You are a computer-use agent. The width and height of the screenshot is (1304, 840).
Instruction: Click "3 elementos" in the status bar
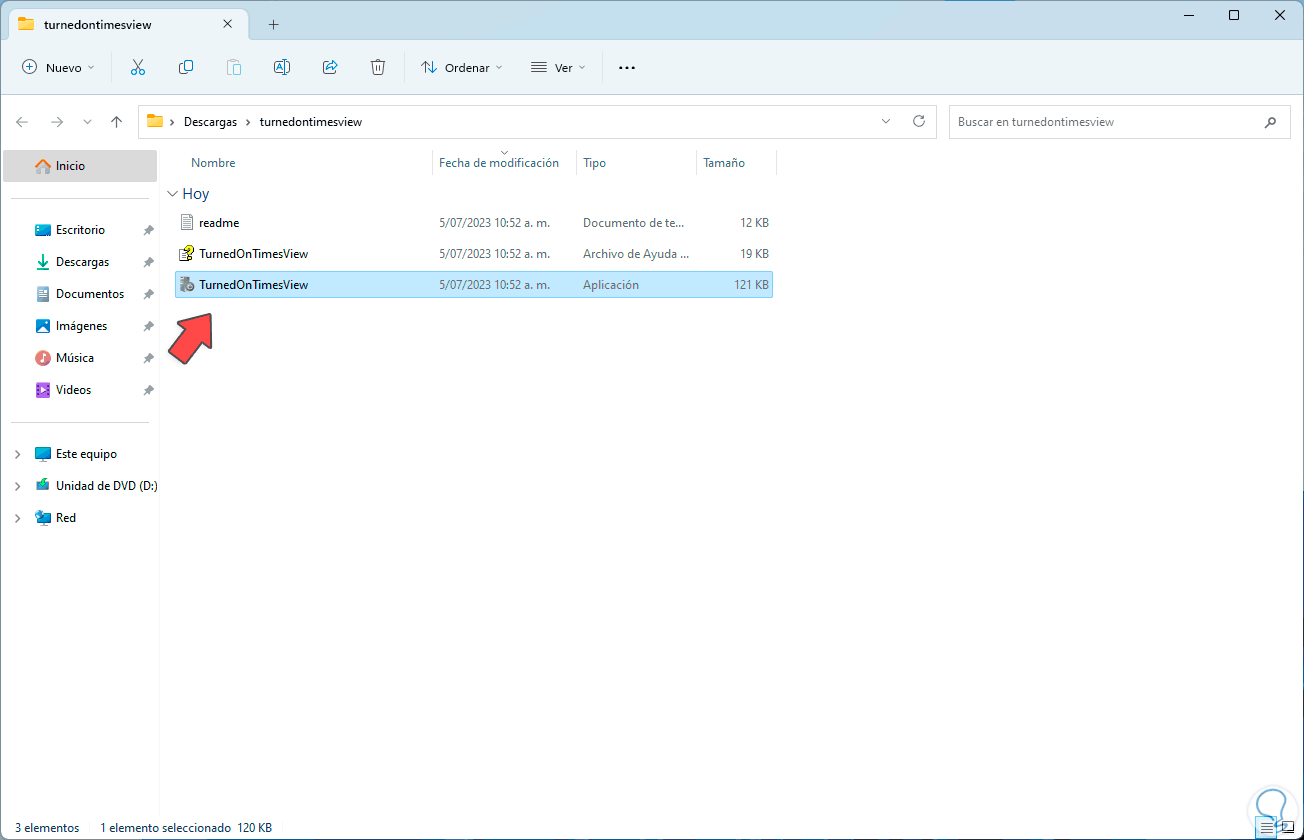click(47, 828)
